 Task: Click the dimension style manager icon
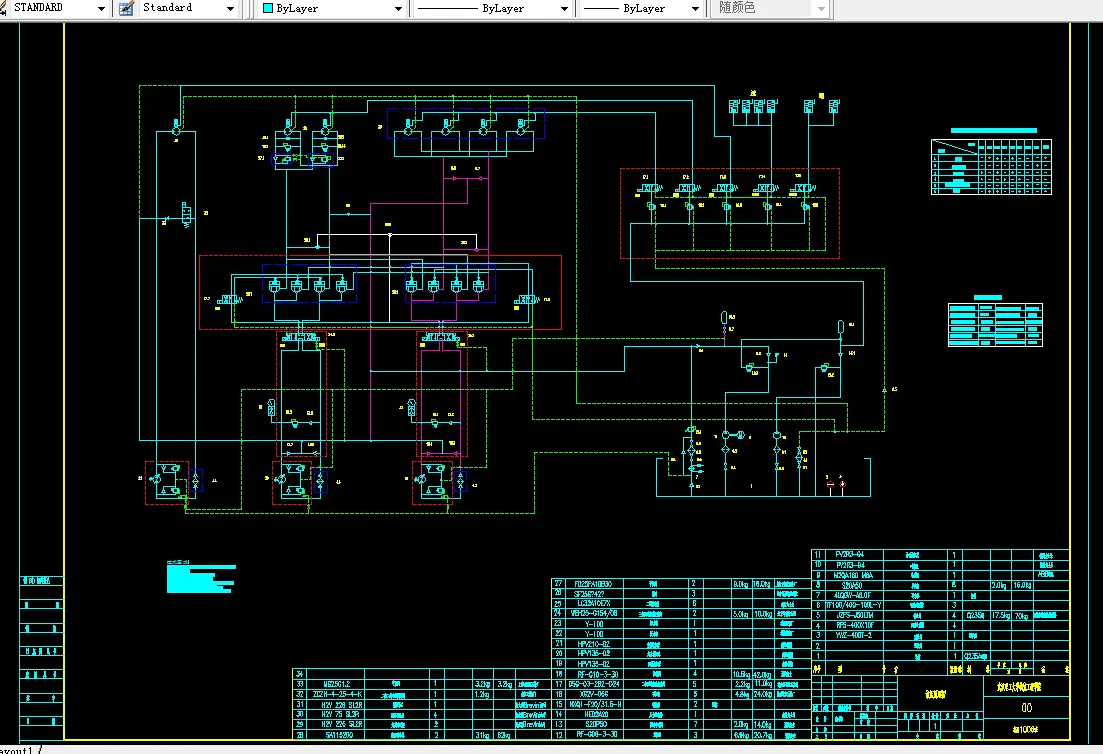(x=126, y=8)
